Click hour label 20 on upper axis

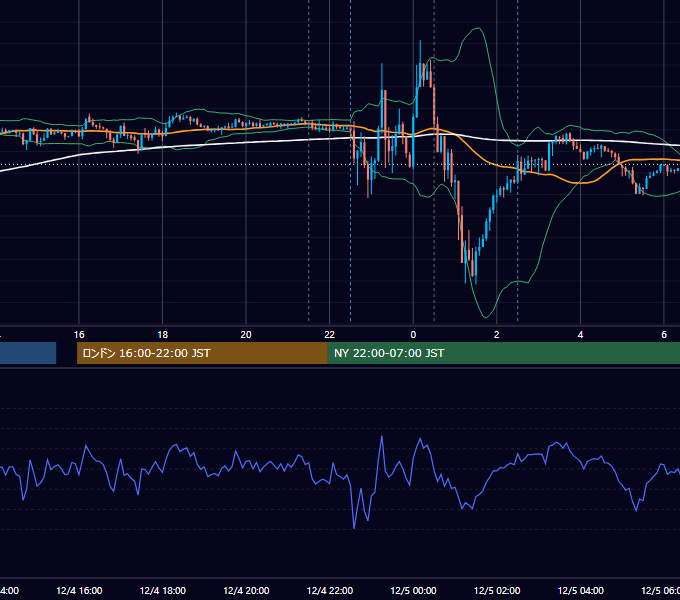pos(246,335)
